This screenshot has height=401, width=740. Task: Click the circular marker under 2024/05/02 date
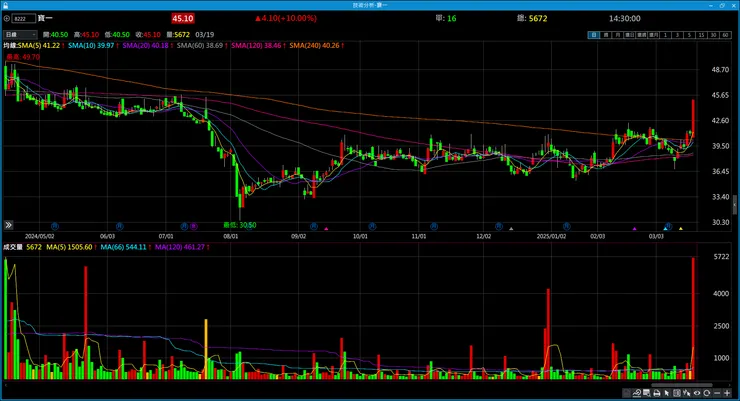(55, 226)
